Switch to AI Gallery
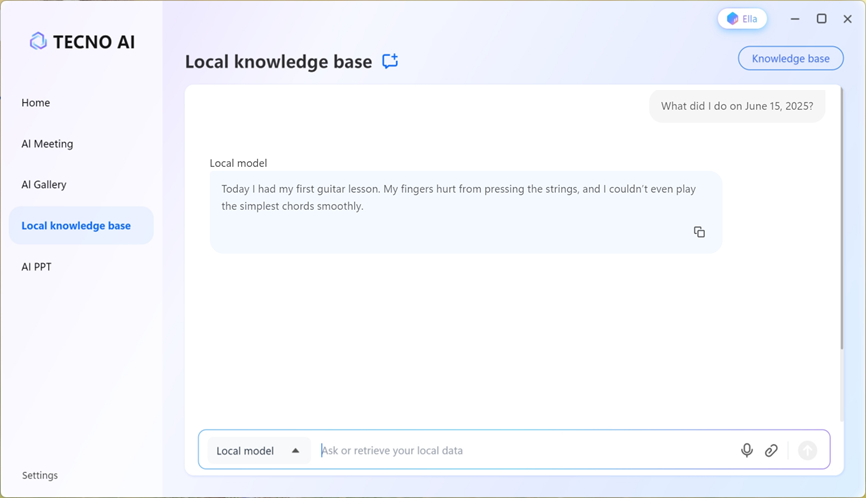 click(x=44, y=185)
